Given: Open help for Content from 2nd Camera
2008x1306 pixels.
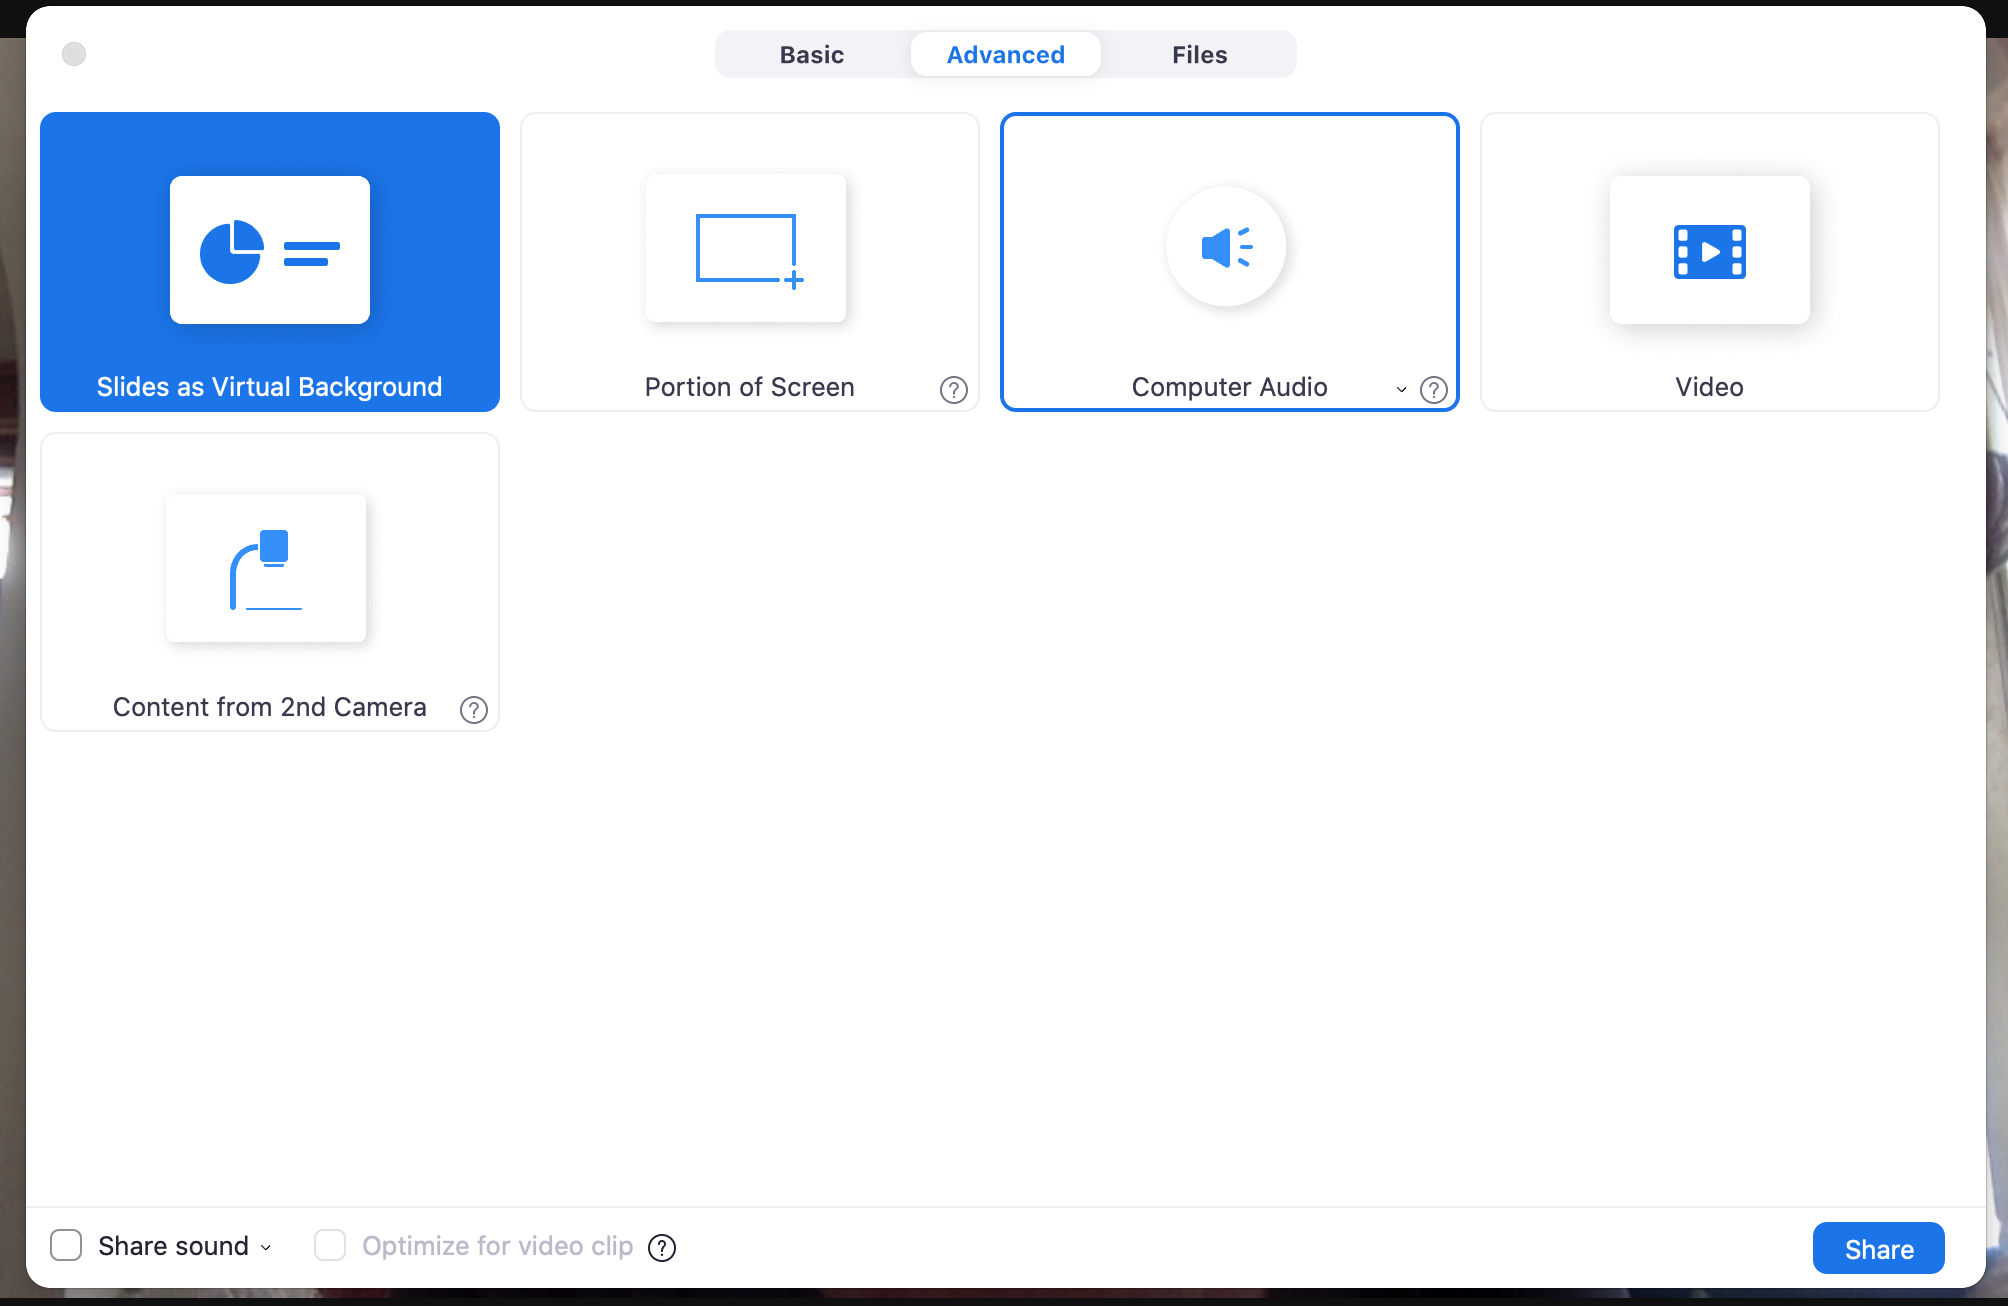Looking at the screenshot, I should click(474, 710).
